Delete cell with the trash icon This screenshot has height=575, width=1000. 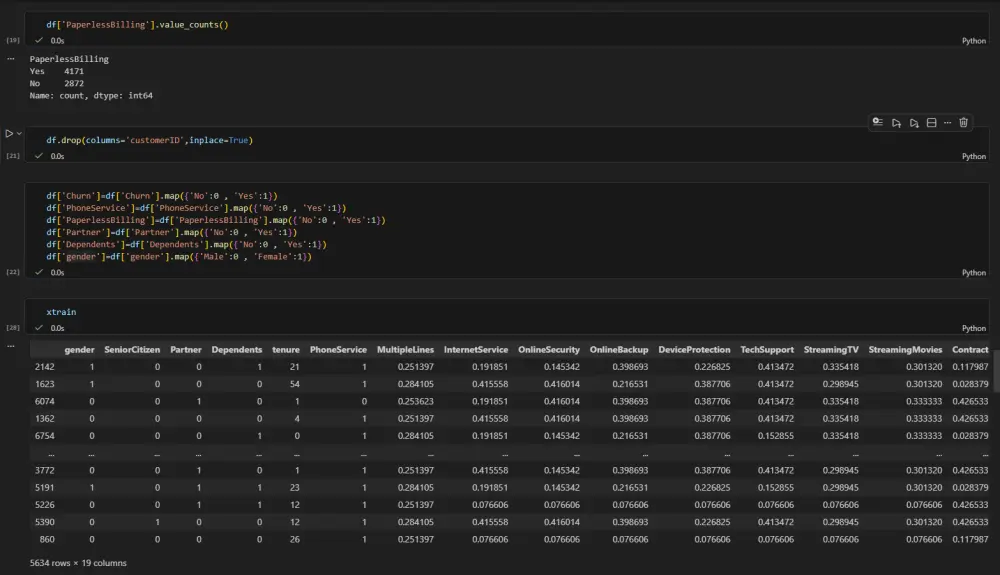[x=963, y=122]
